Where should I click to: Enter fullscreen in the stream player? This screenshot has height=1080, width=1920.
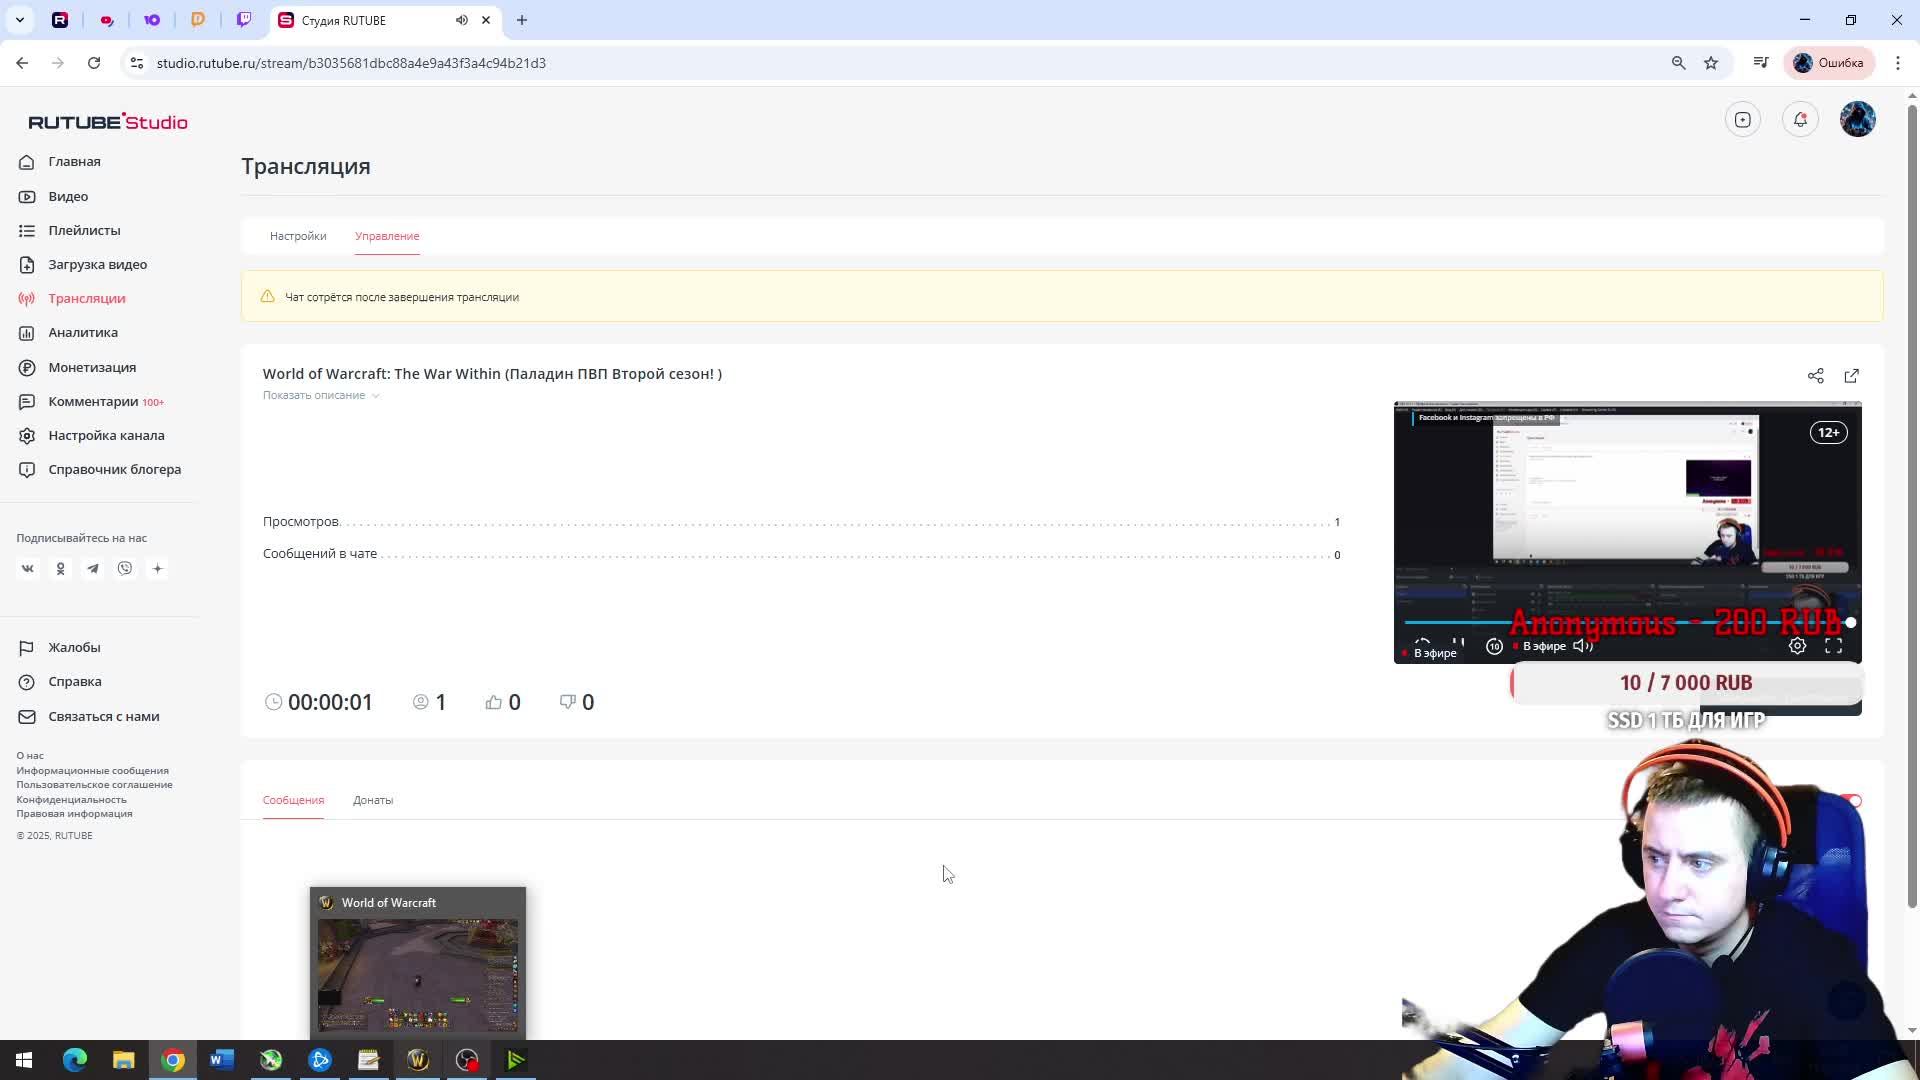[x=1834, y=646]
